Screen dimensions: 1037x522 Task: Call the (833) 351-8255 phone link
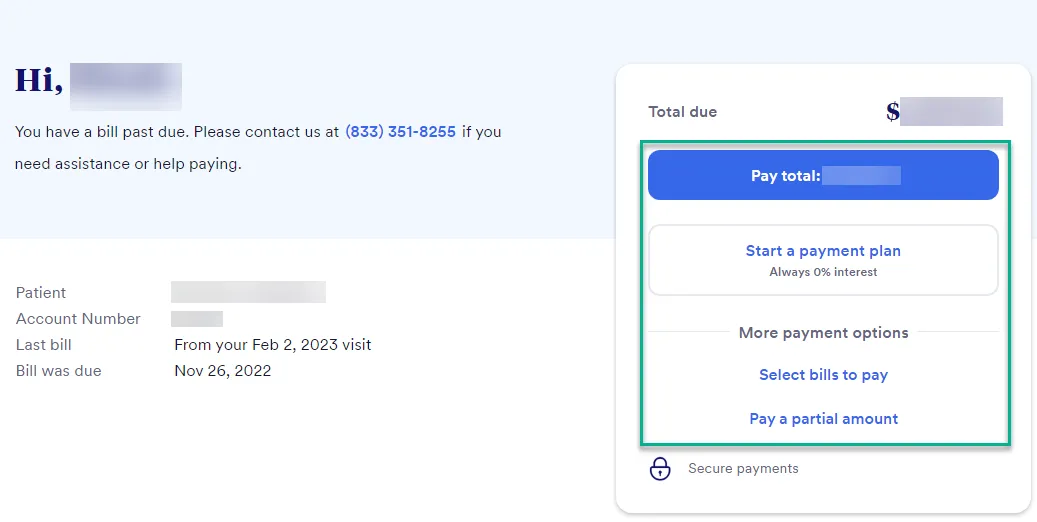point(400,132)
